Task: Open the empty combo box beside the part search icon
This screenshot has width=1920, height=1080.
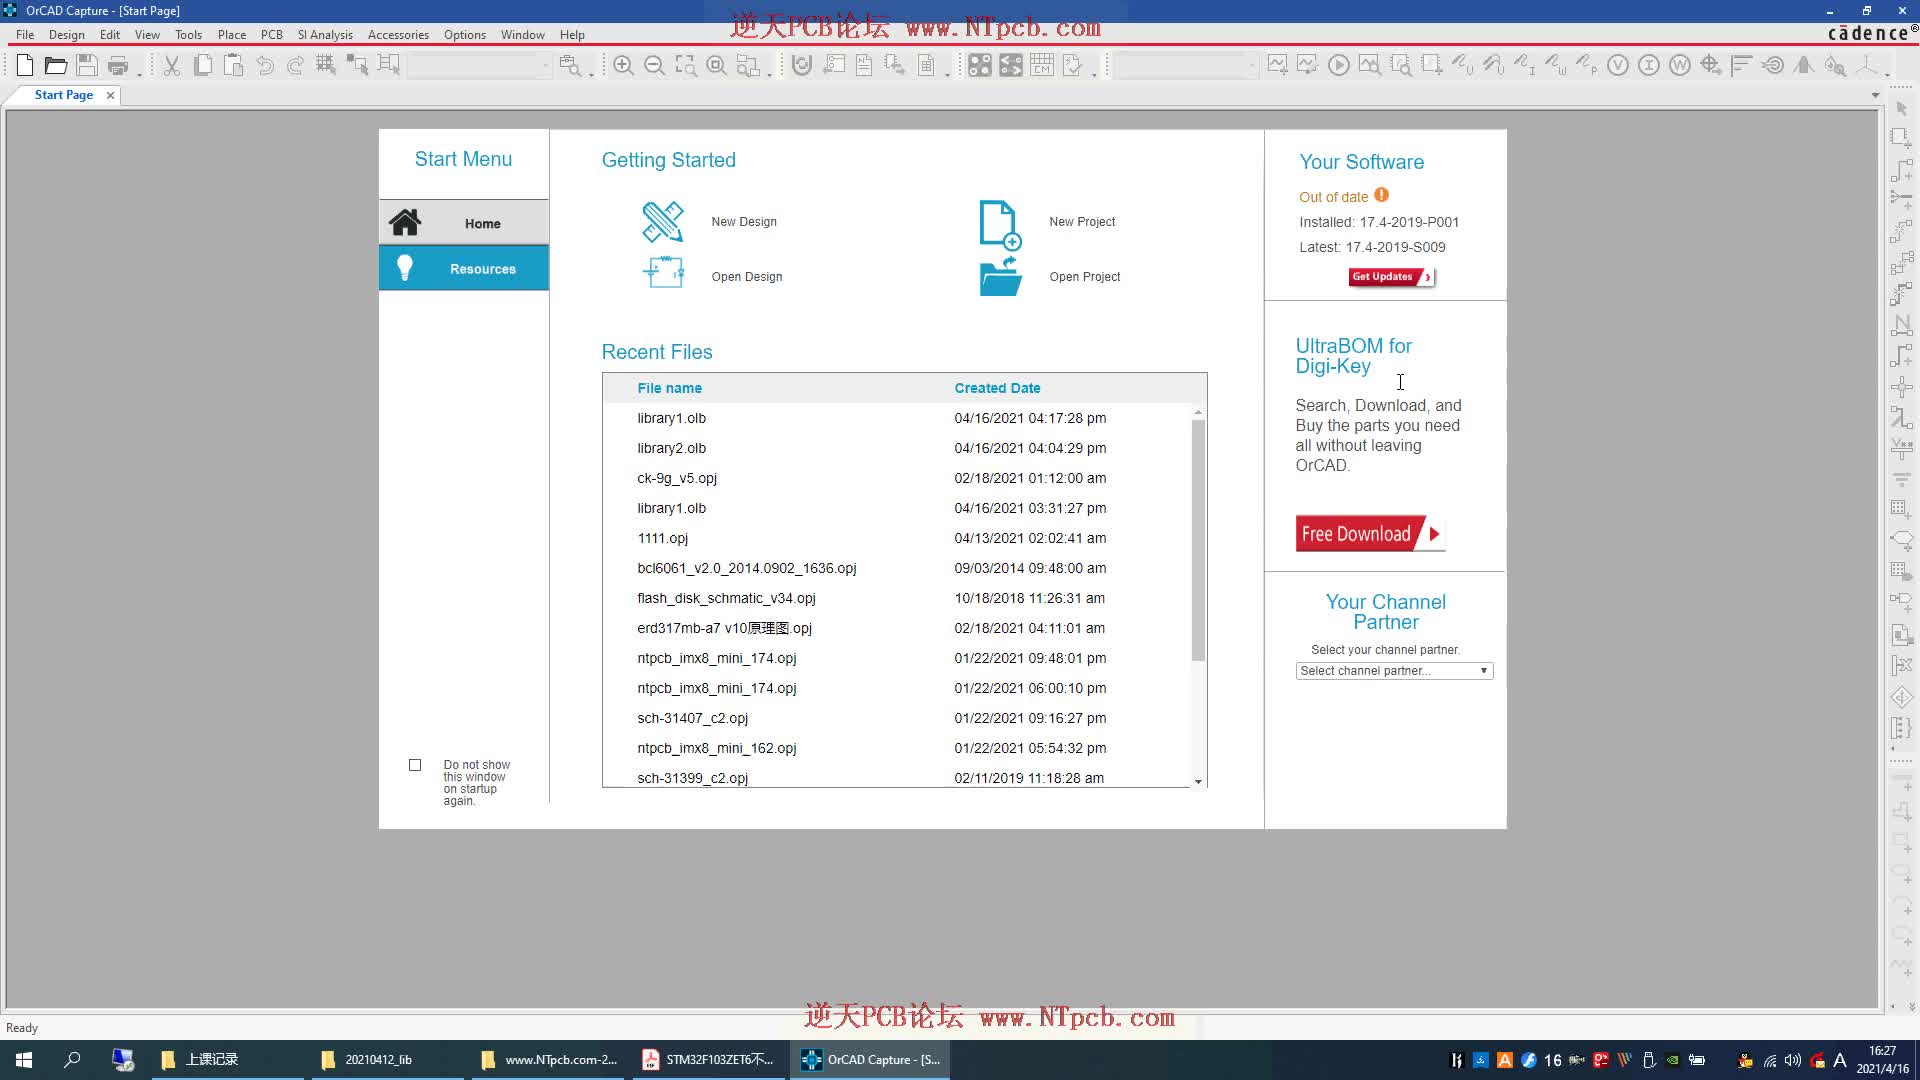Action: [x=479, y=66]
